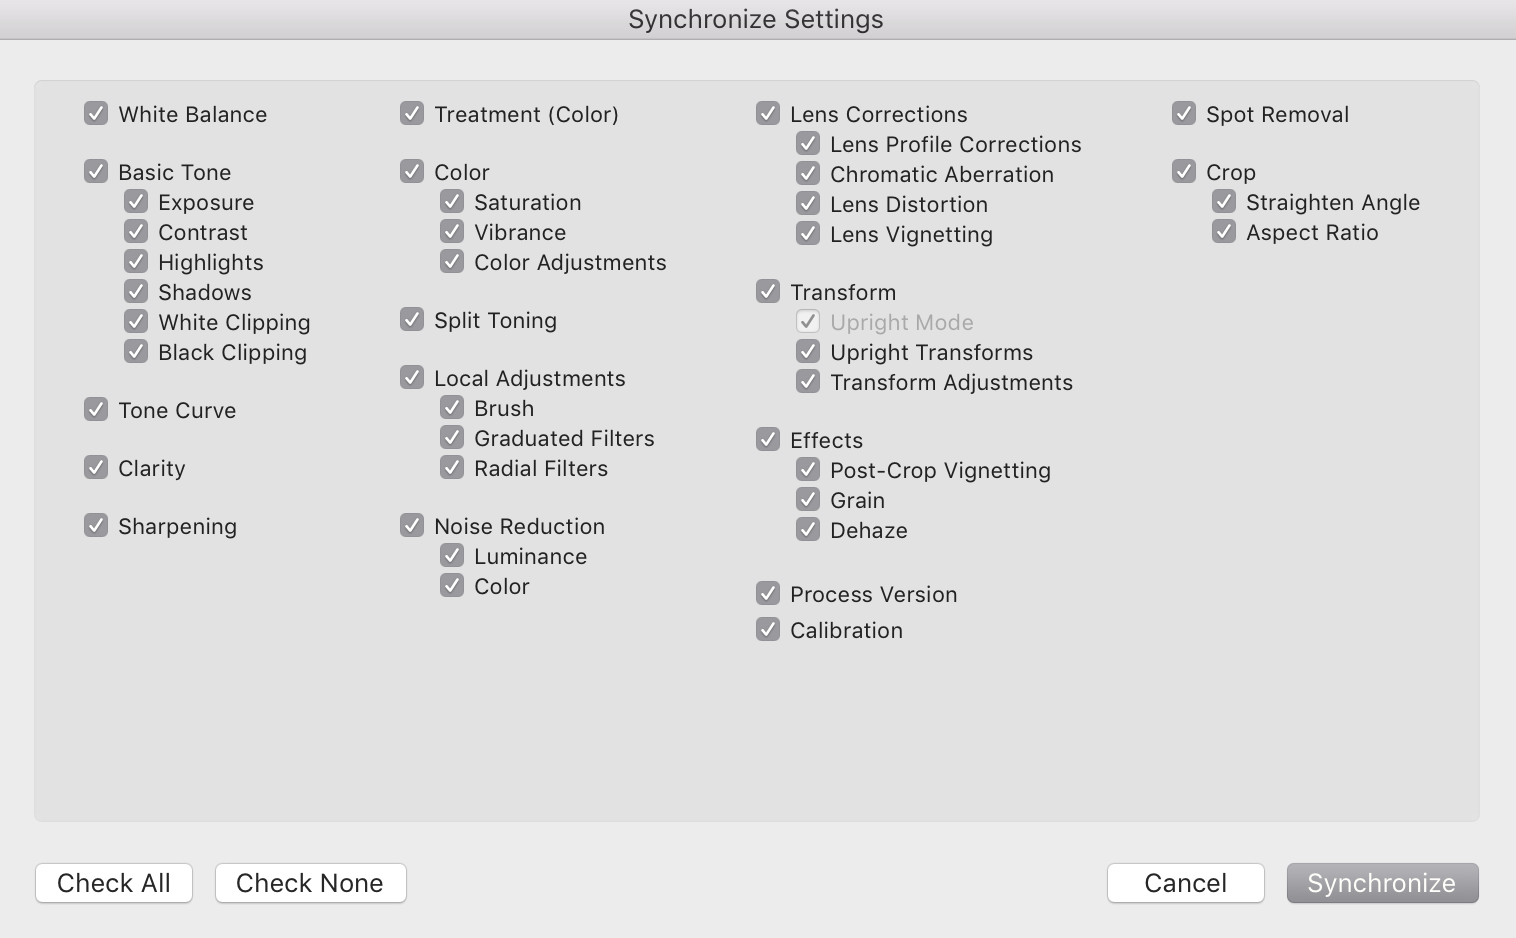This screenshot has width=1516, height=938.
Task: Toggle the Exposure checkbox
Action: 136,201
